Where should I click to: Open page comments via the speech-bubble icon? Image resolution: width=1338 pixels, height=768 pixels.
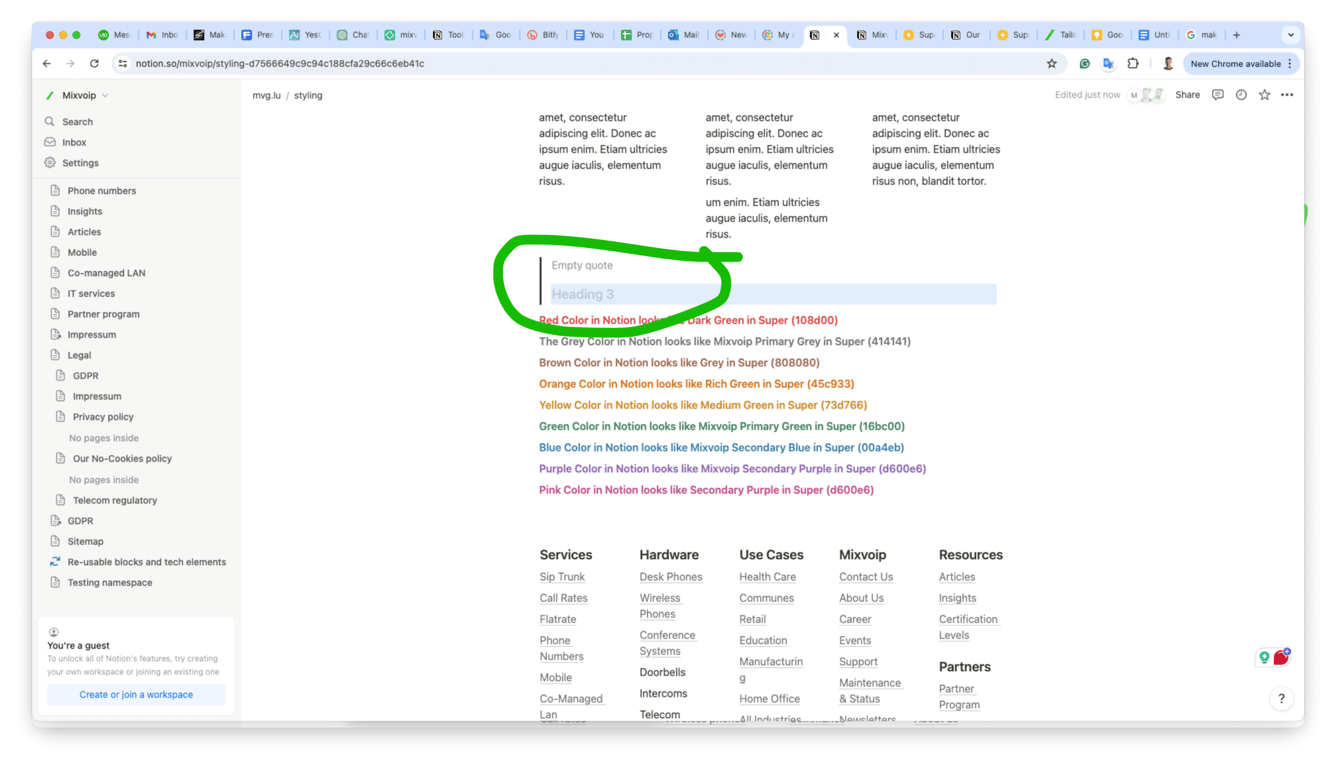(1217, 95)
